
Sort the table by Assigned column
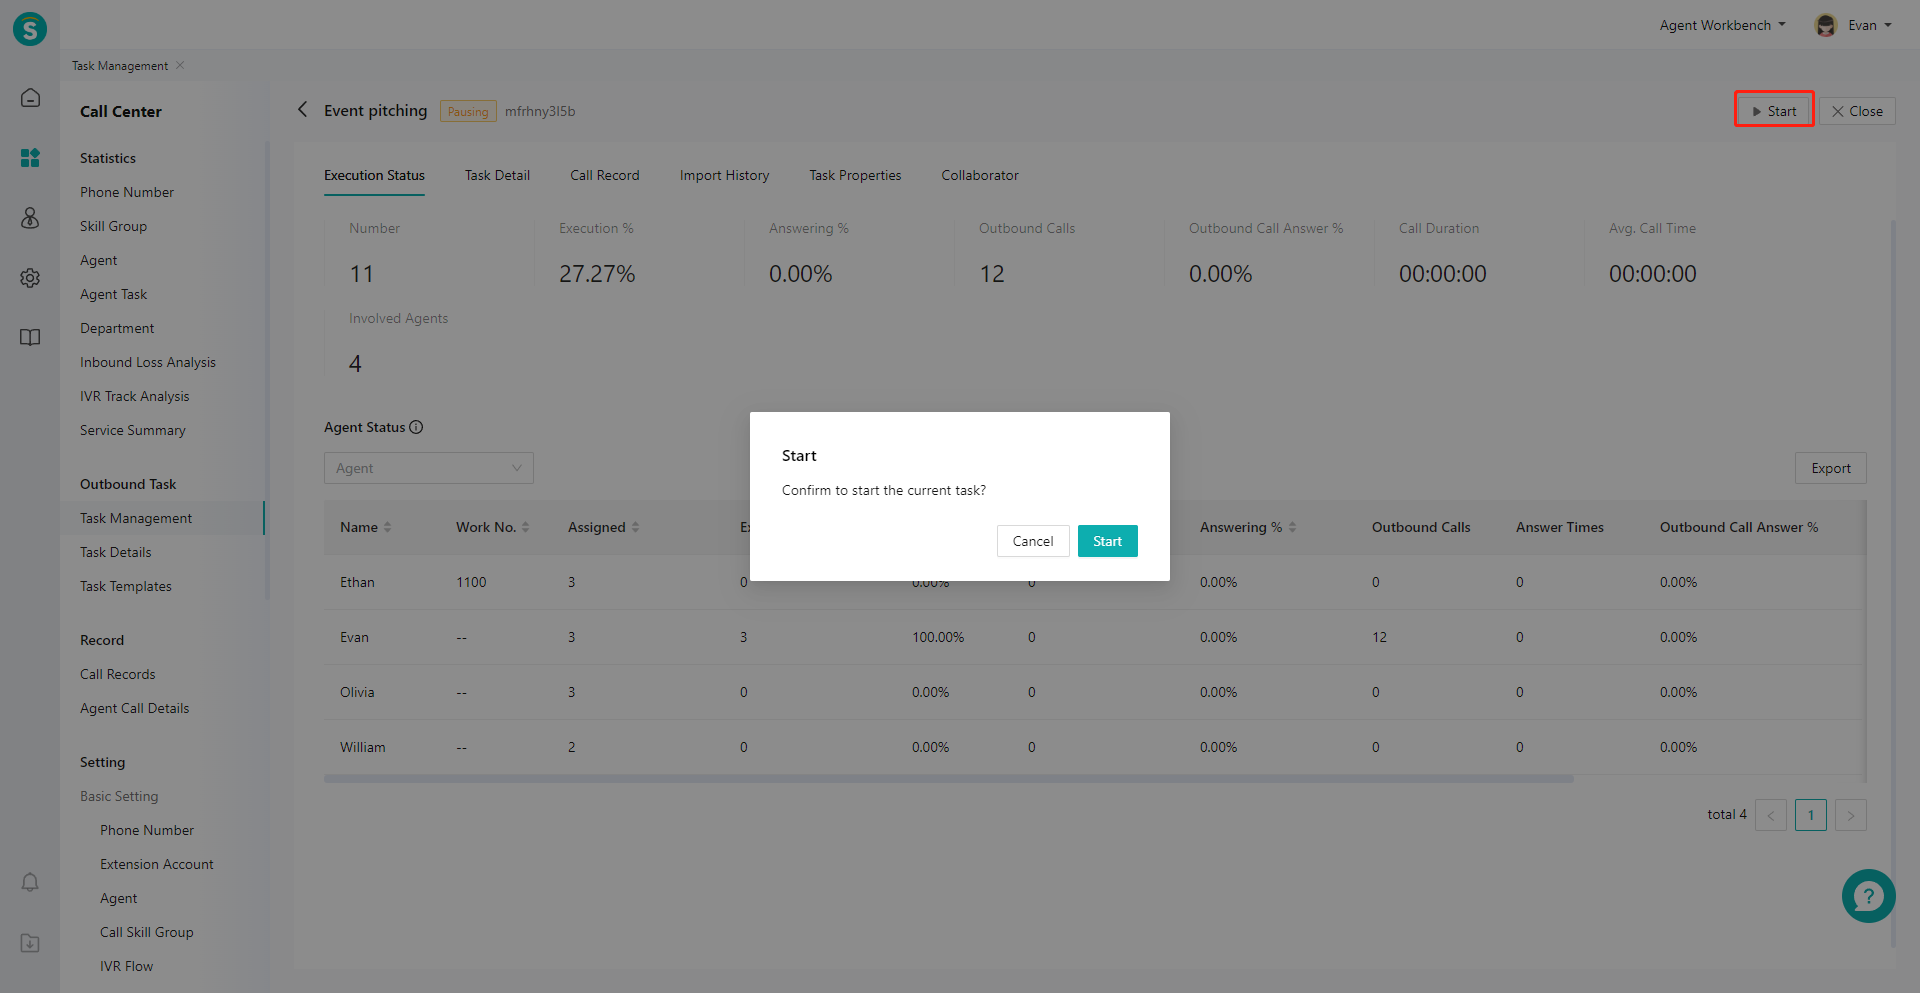[x=635, y=527]
